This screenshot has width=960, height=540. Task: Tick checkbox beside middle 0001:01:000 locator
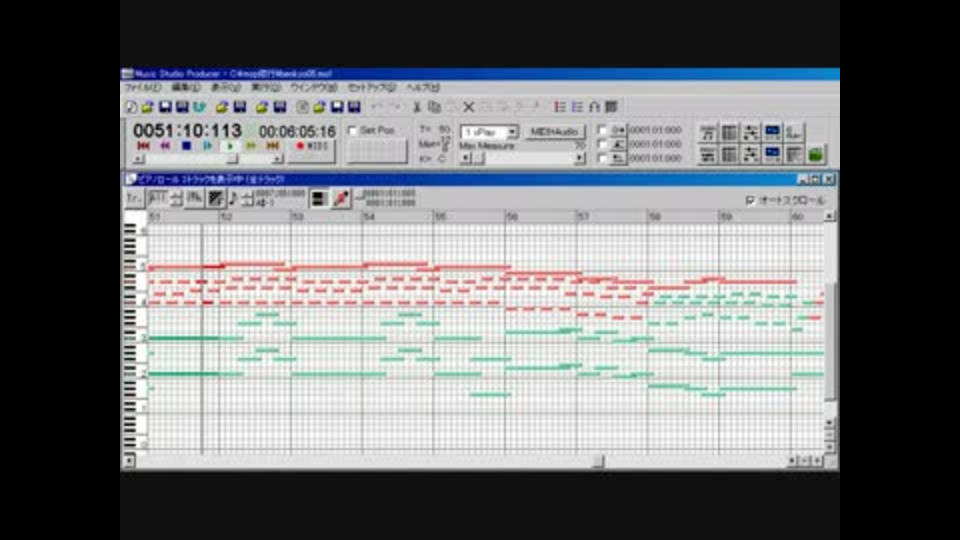[x=602, y=144]
